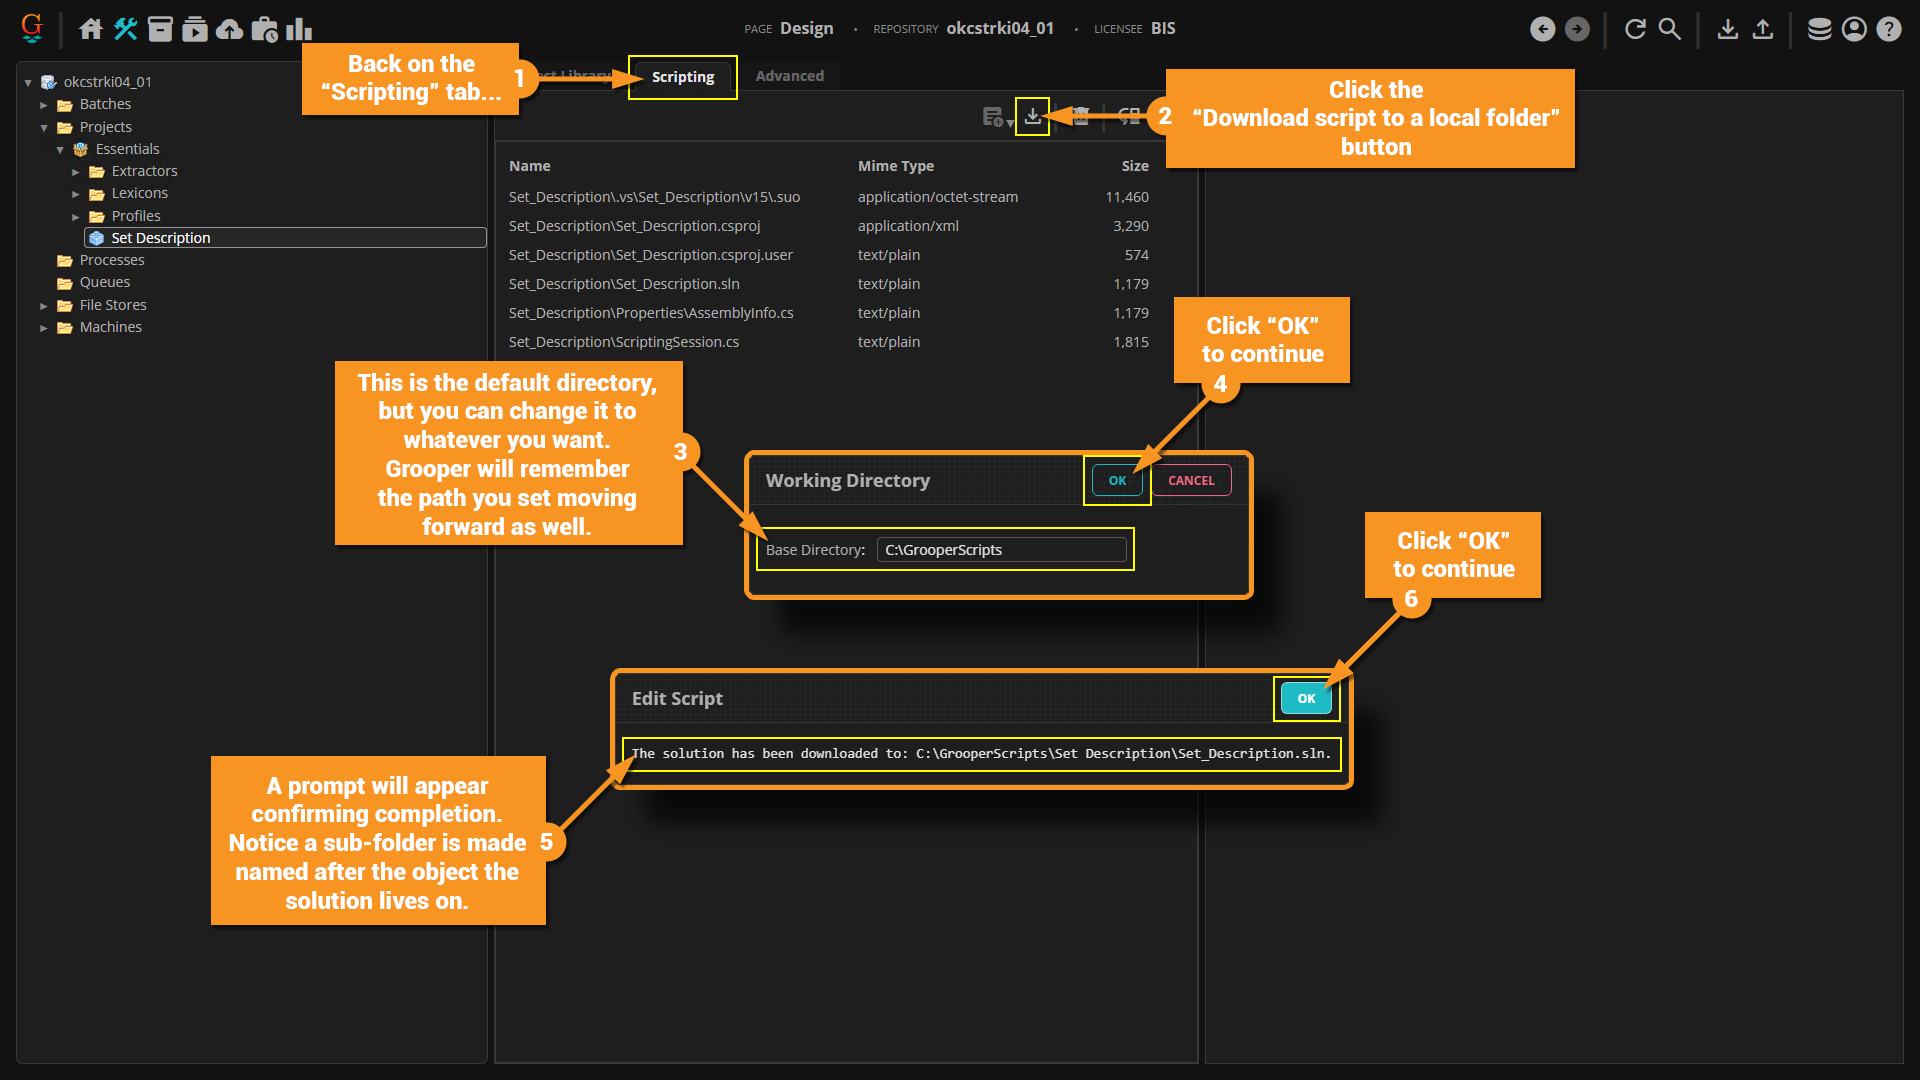The height and width of the screenshot is (1080, 1920).
Task: Expand the File Stores node
Action: 44,306
